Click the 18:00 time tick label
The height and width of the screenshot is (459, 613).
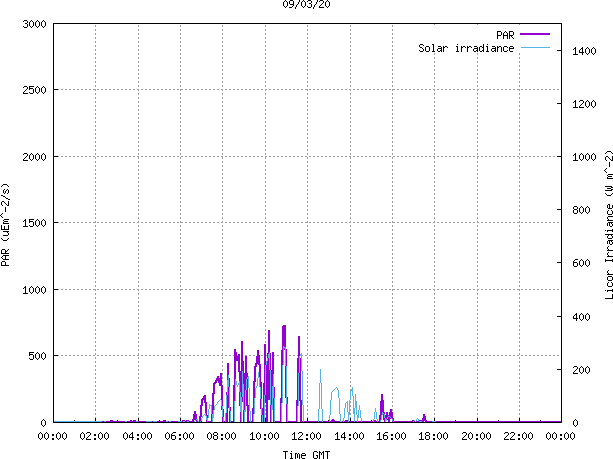434,436
